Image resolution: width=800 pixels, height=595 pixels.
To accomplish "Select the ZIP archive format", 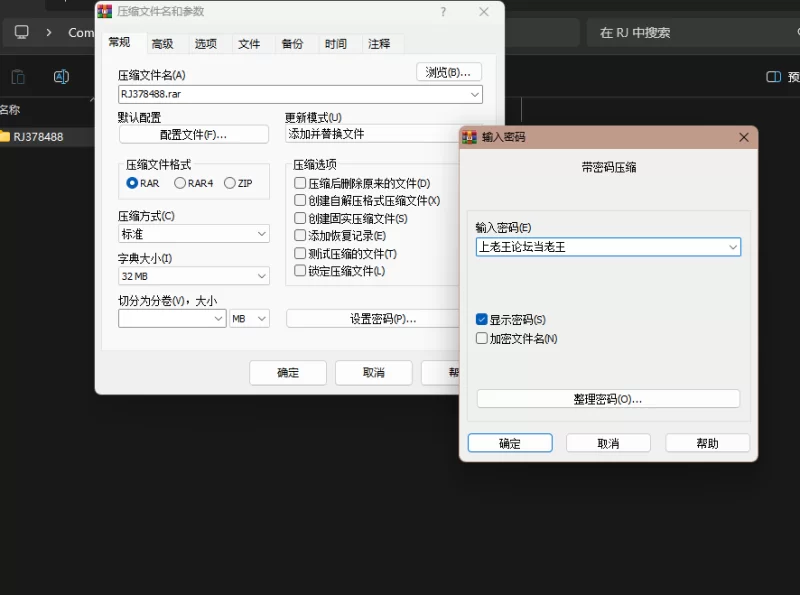I will tap(230, 183).
